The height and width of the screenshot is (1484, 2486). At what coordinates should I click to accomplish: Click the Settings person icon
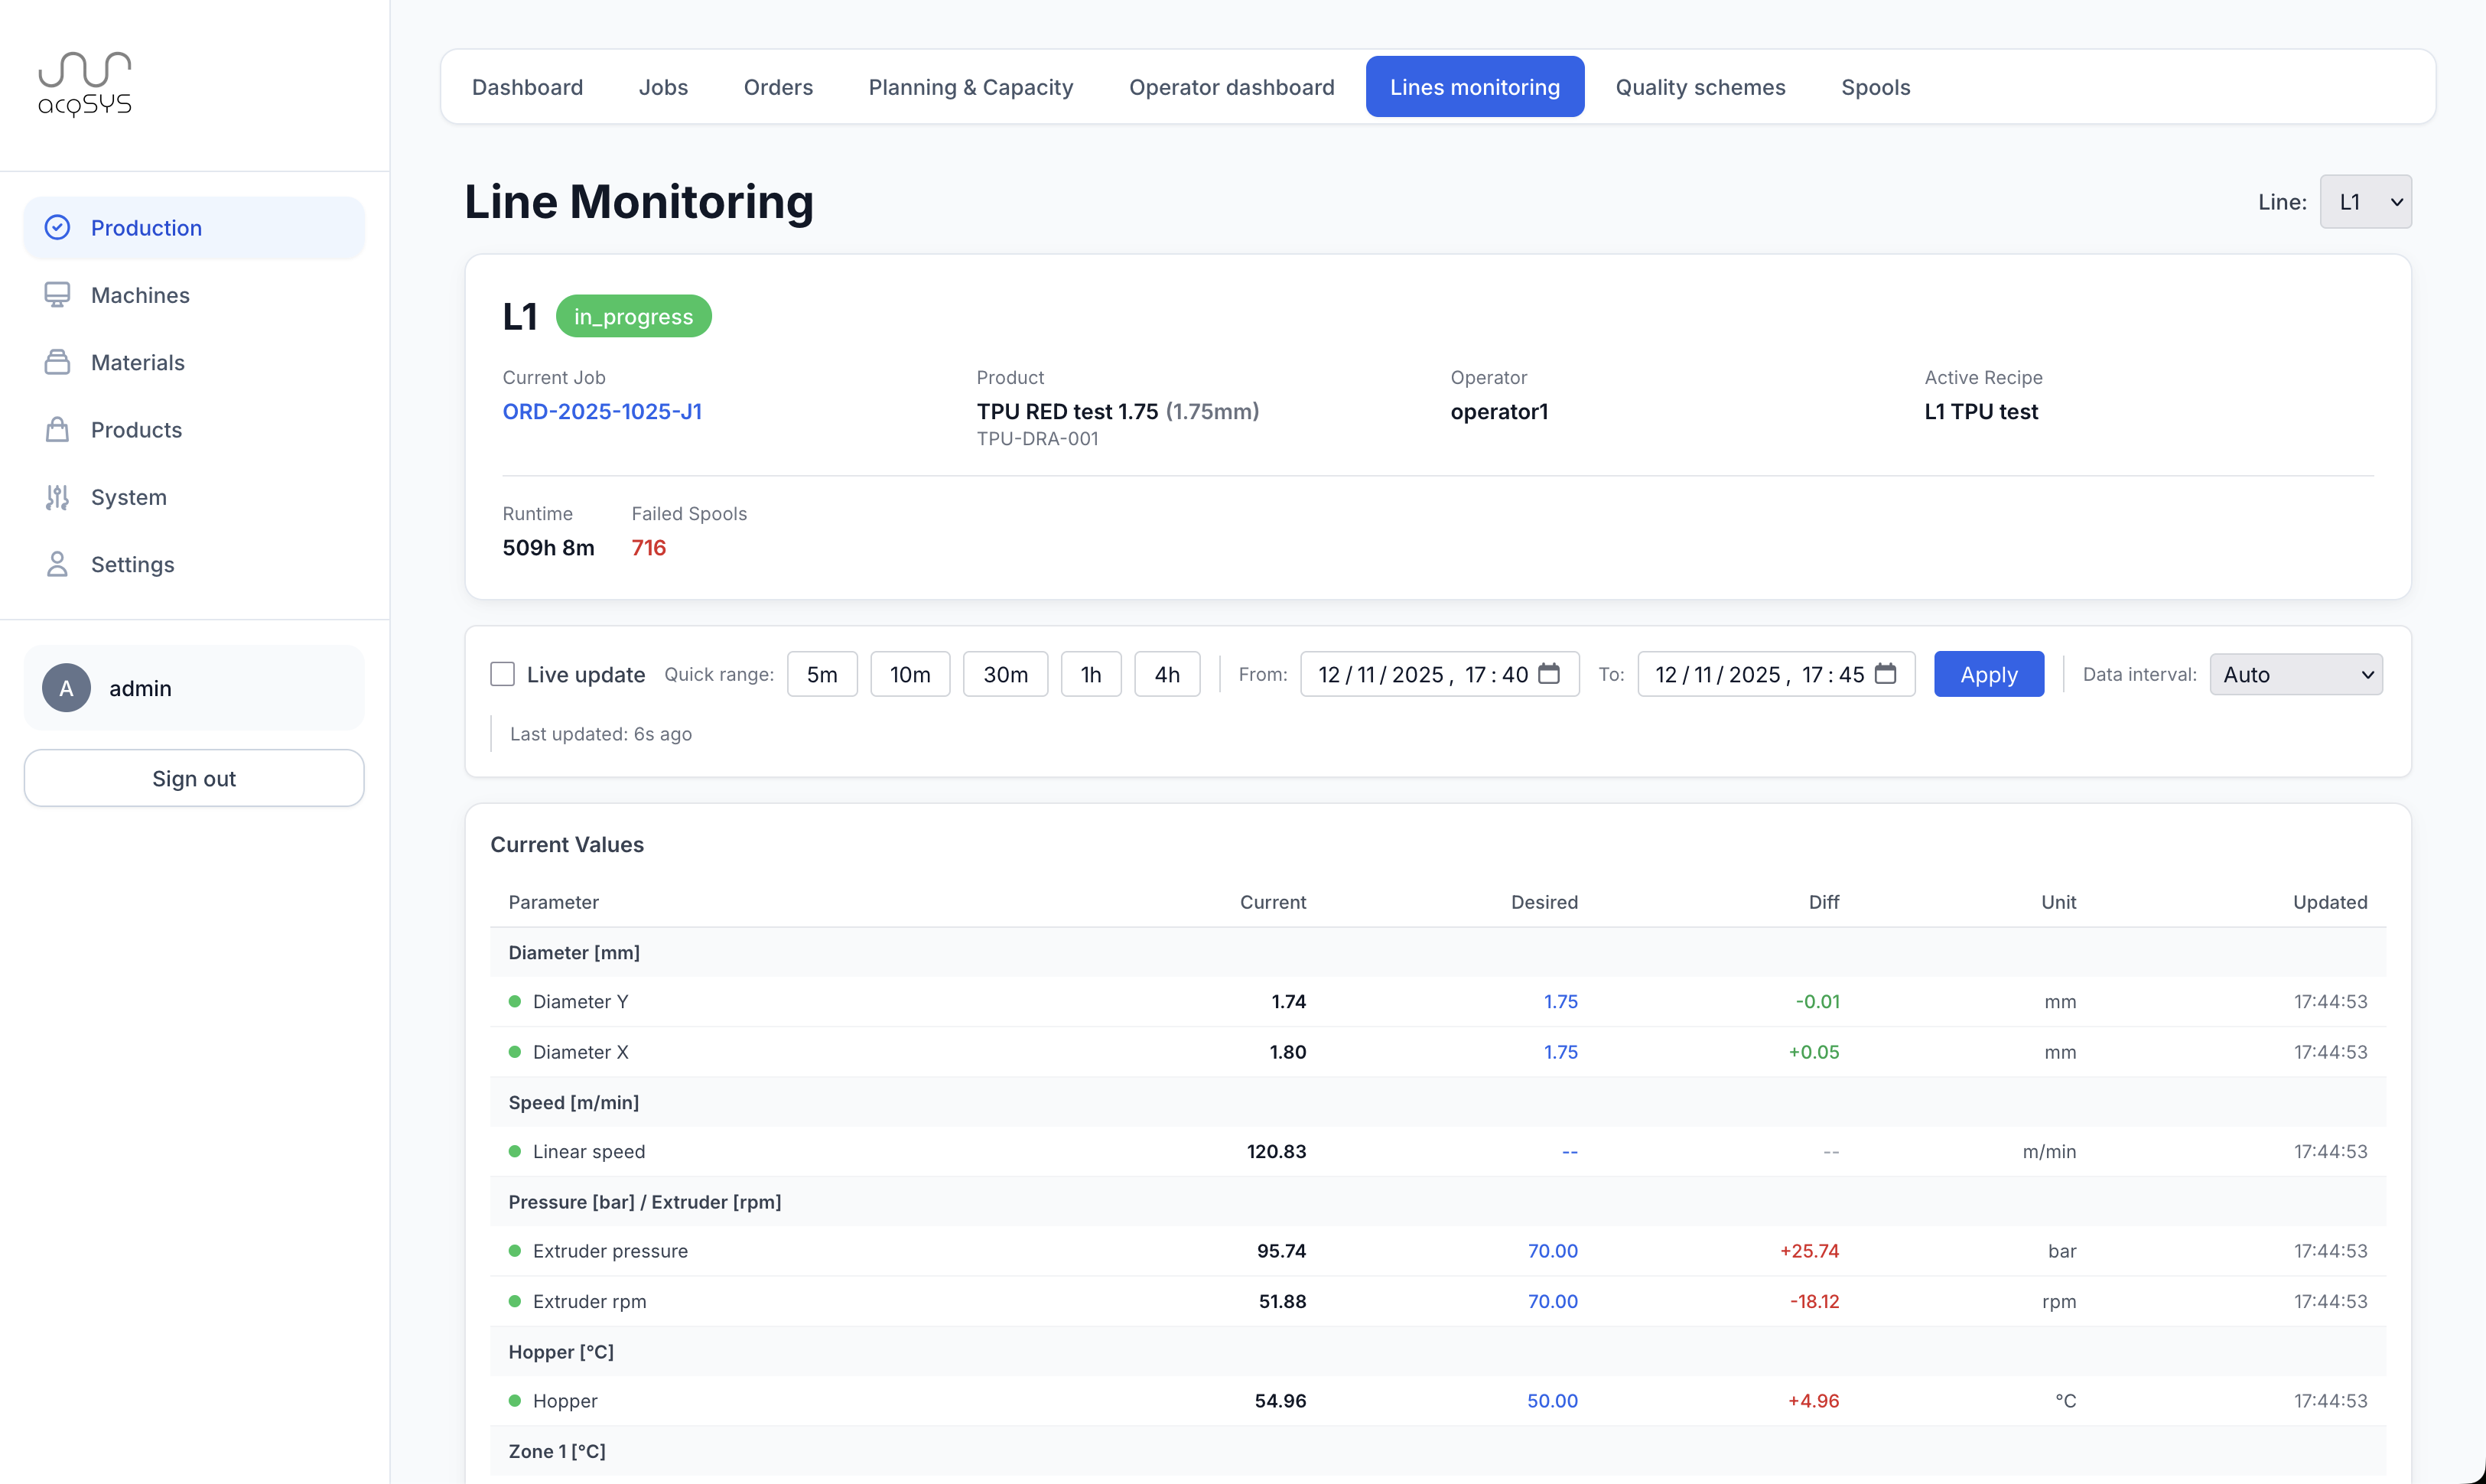tap(58, 564)
